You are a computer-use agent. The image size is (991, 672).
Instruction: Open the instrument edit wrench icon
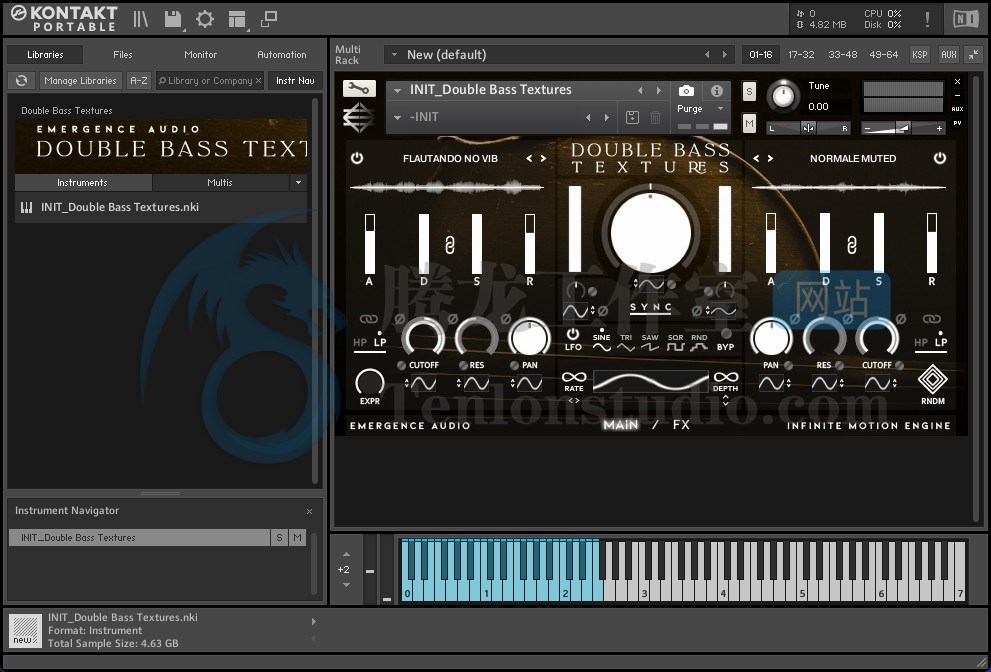[x=359, y=89]
